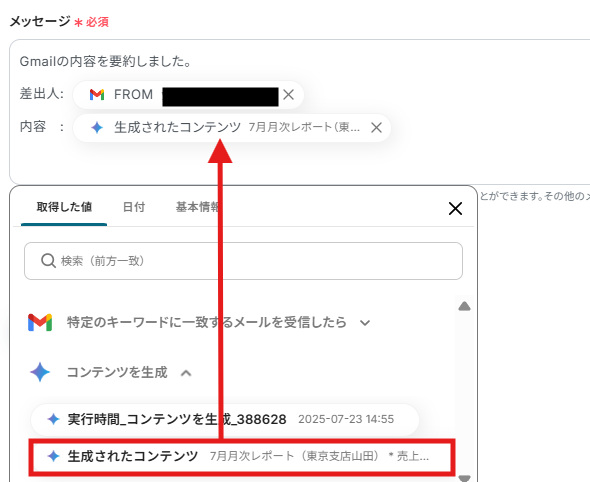Click the Gmail icon in trigger row
Viewport: 590px width, 482px height.
40,322
